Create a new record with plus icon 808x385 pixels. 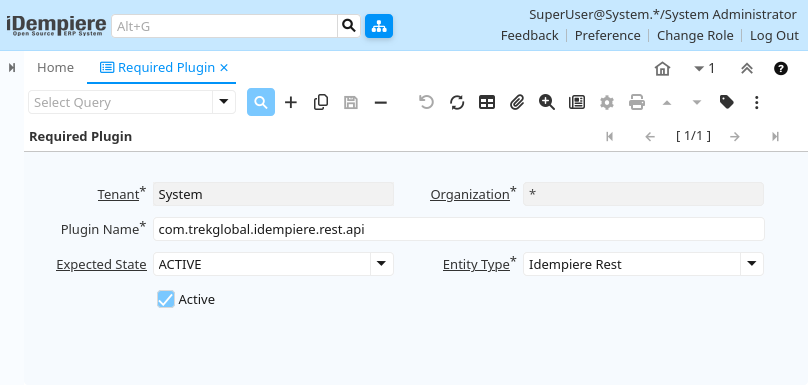click(x=291, y=103)
